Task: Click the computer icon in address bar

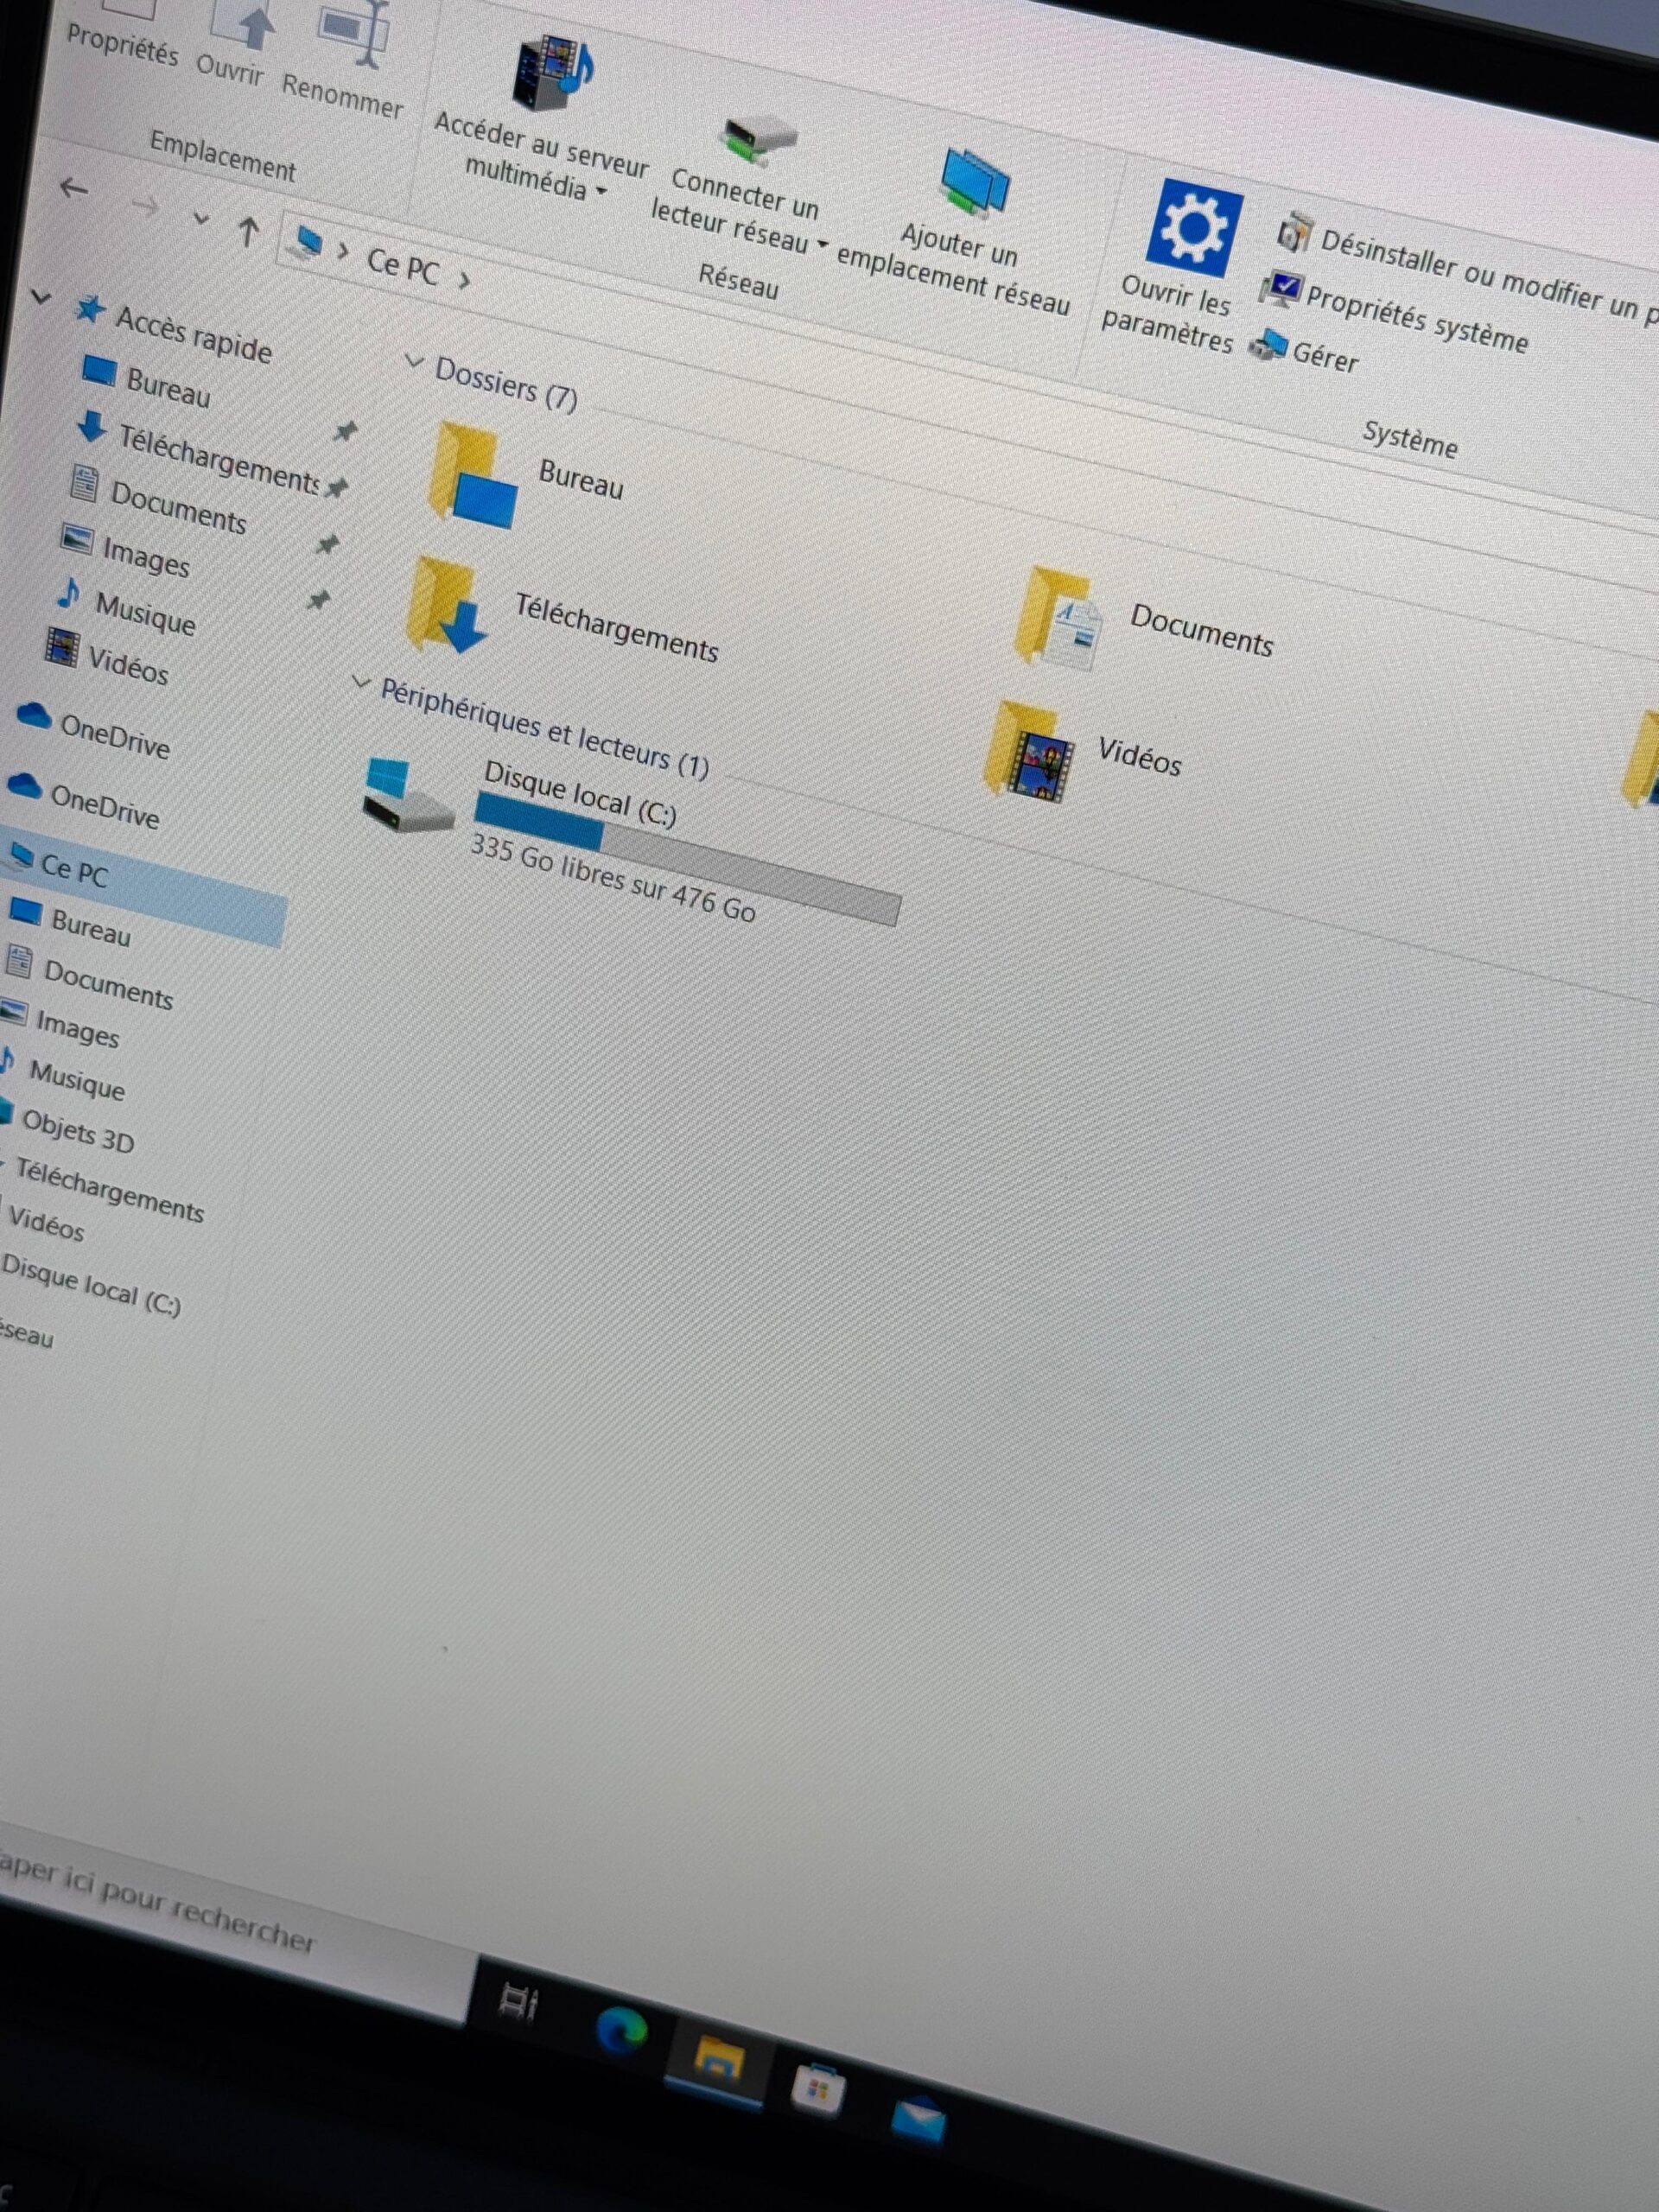Action: (305, 243)
